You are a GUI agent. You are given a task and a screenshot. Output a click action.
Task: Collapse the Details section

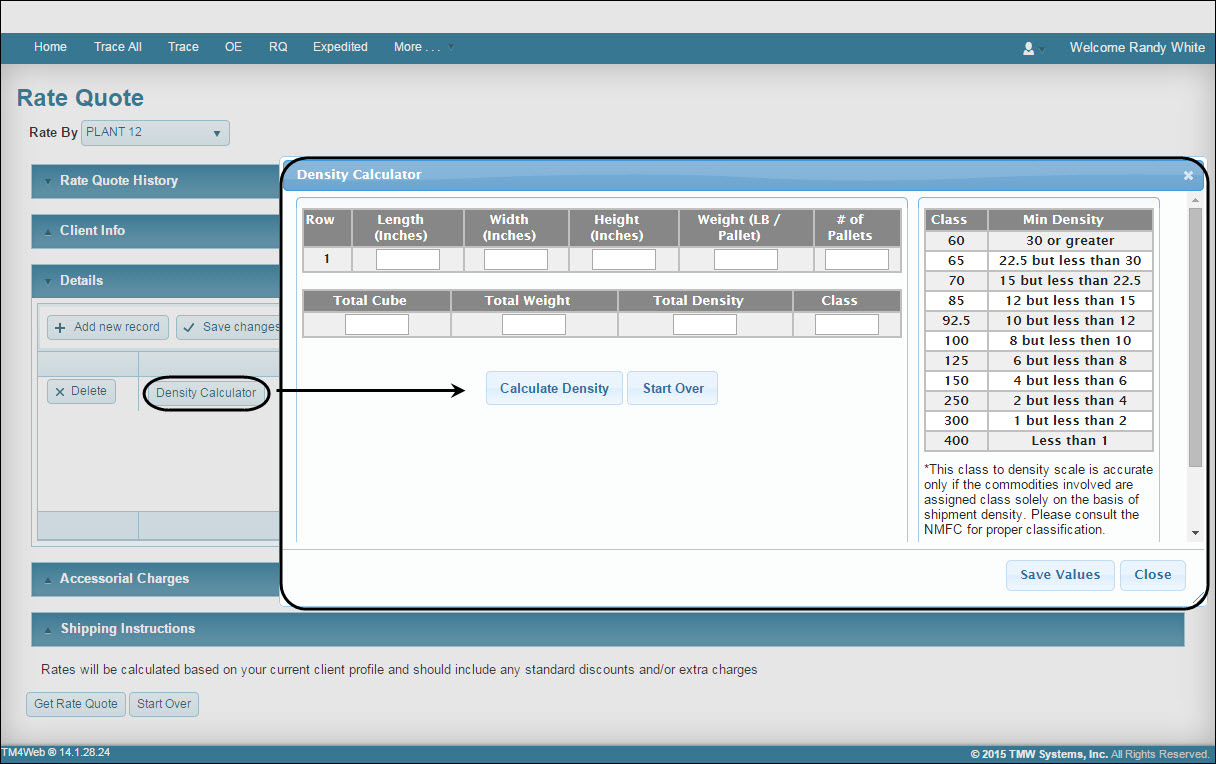click(155, 281)
